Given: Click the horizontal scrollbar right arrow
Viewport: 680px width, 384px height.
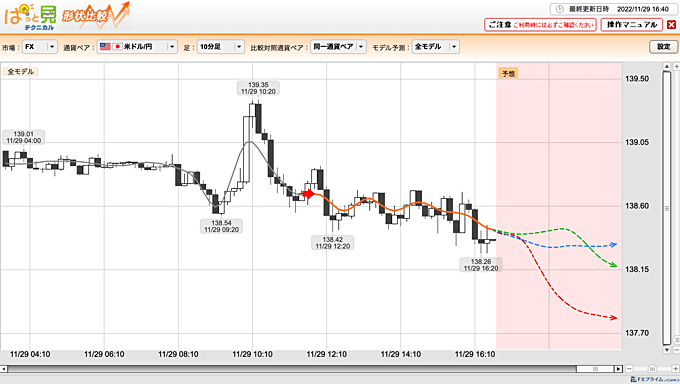Looking at the screenshot, I should click(x=618, y=369).
